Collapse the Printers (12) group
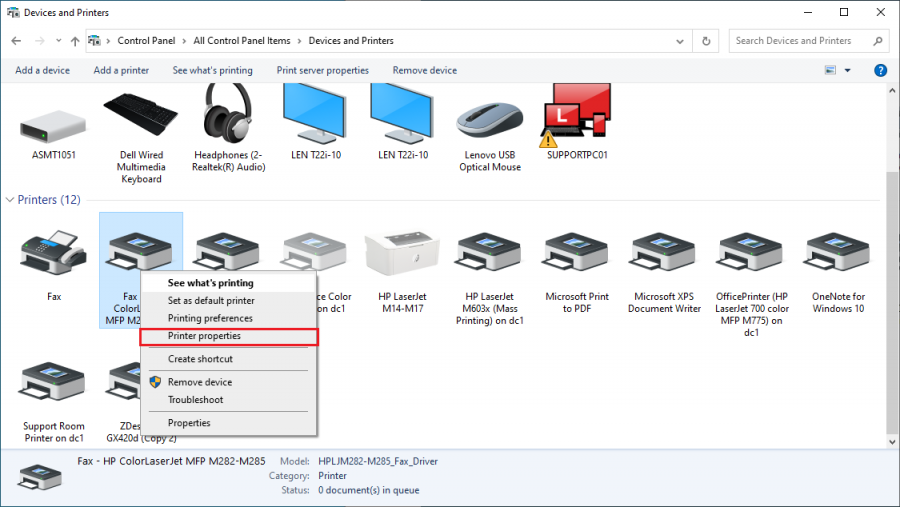This screenshot has height=507, width=900. pyautogui.click(x=10, y=200)
